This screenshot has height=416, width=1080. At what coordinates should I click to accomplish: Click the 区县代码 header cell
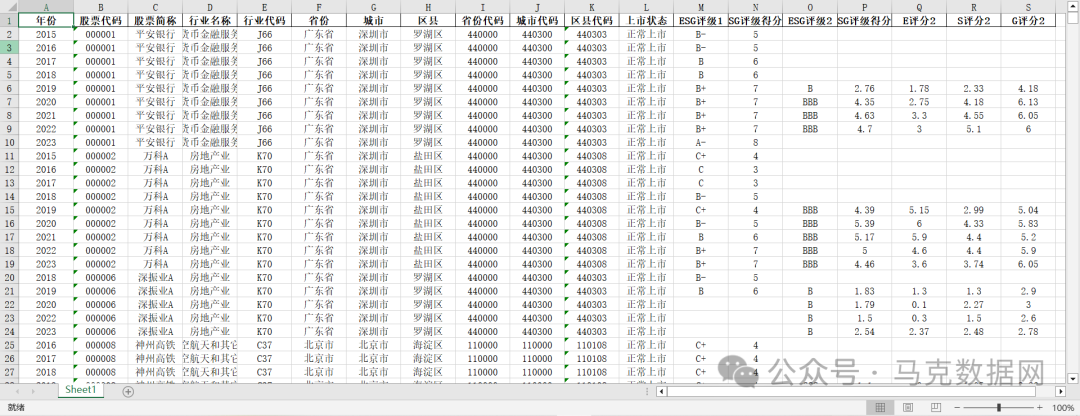click(591, 21)
